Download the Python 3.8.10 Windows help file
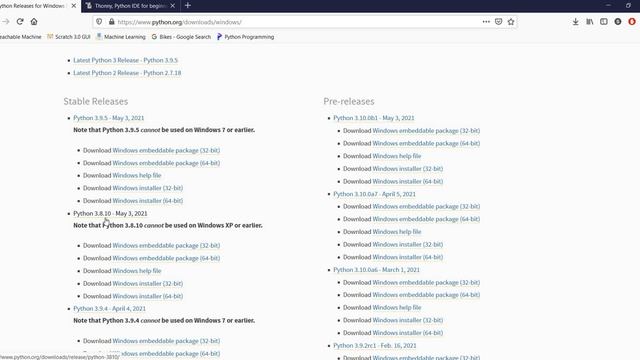 pos(137,271)
